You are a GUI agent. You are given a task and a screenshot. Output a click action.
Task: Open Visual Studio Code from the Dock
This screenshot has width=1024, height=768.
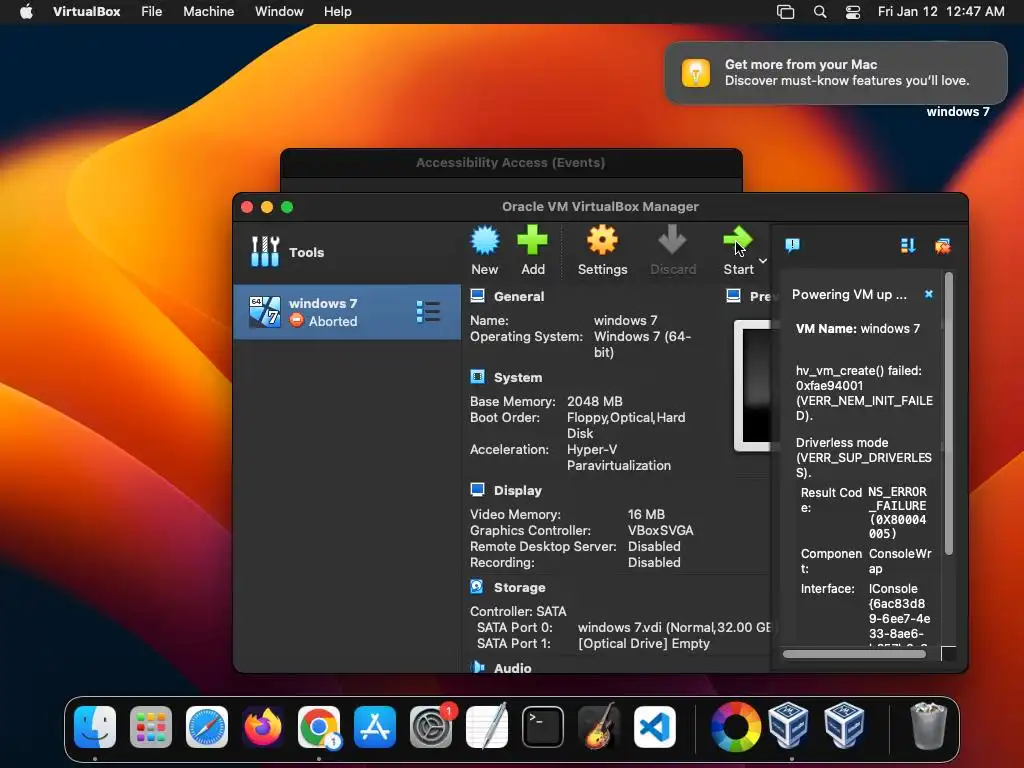(x=654, y=726)
